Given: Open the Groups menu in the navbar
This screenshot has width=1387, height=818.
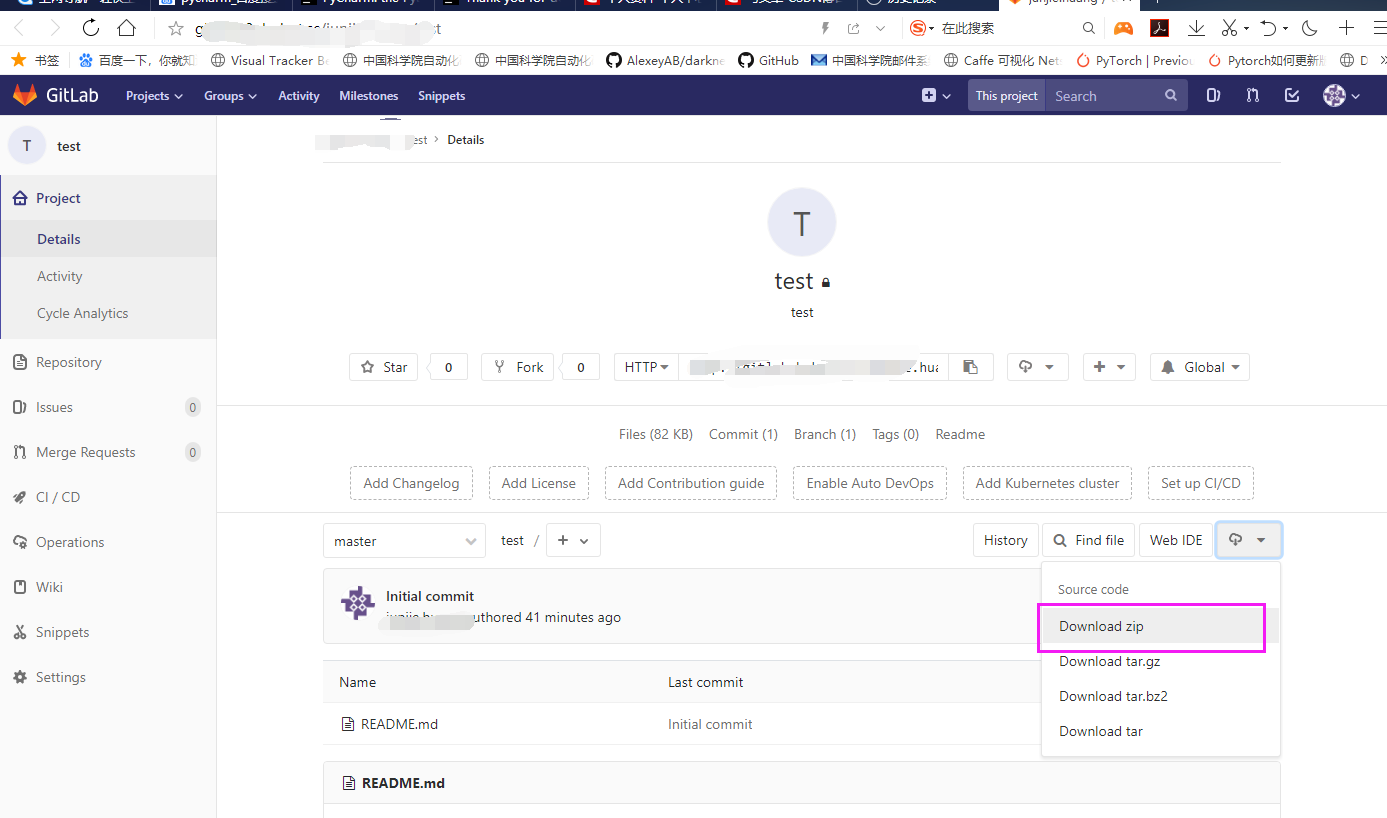Looking at the screenshot, I should (229, 95).
